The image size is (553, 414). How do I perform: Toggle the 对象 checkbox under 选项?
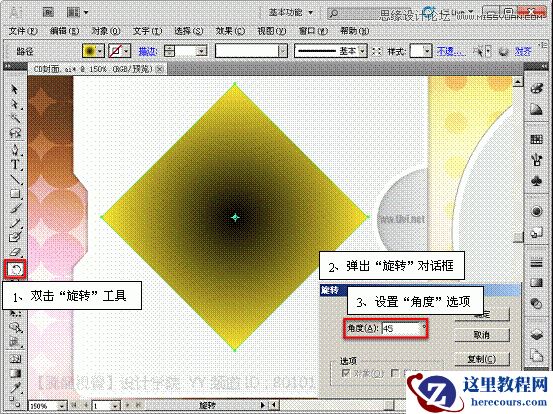coord(346,373)
